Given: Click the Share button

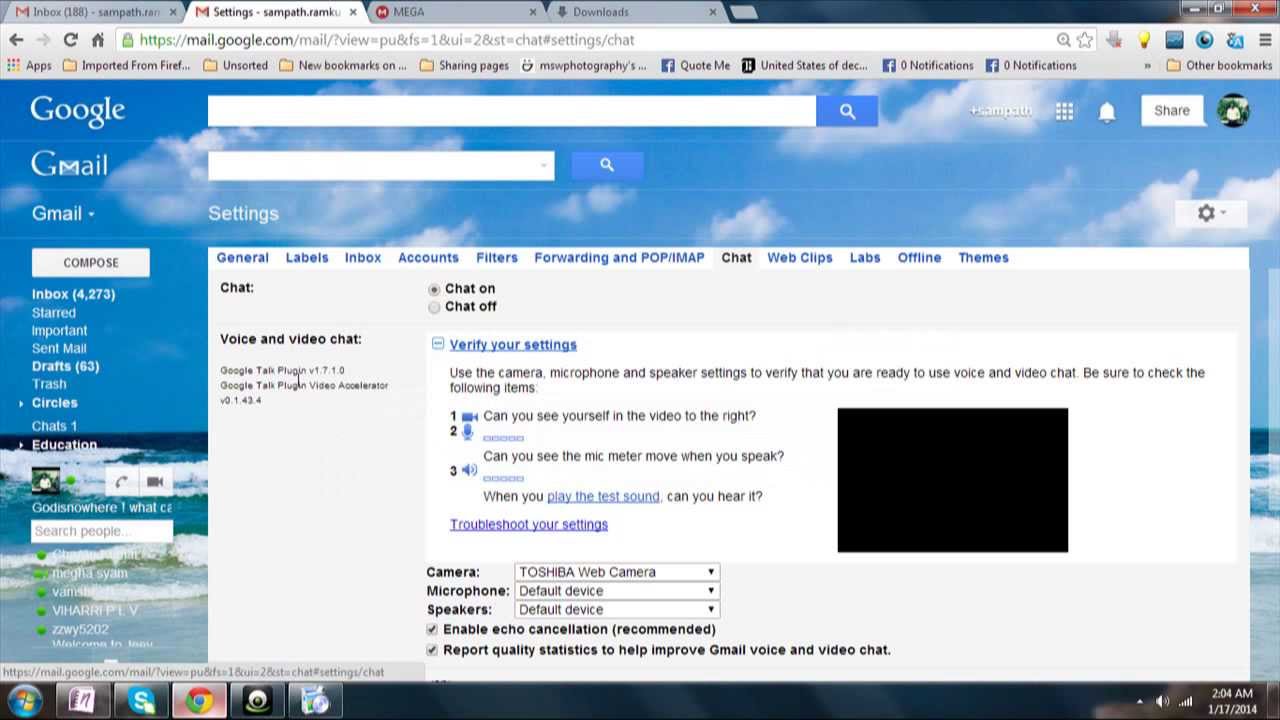Looking at the screenshot, I should pyautogui.click(x=1172, y=111).
